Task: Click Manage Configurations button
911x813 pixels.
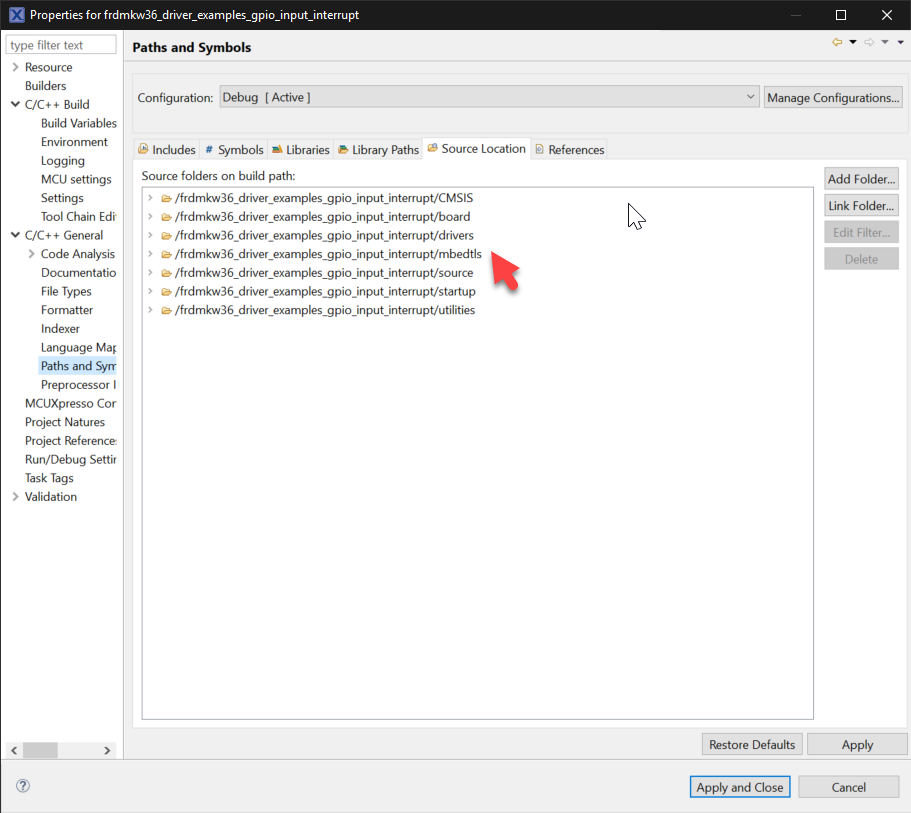Action: 833,98
